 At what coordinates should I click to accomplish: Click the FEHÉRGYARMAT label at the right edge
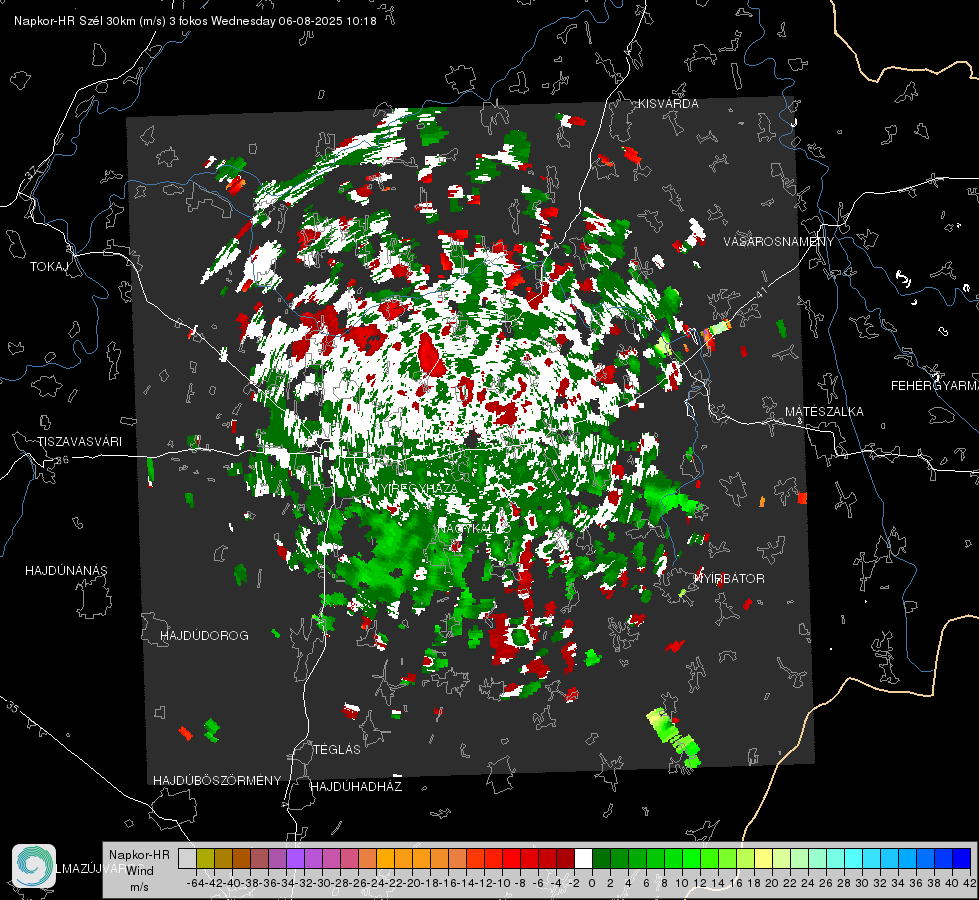point(934,386)
